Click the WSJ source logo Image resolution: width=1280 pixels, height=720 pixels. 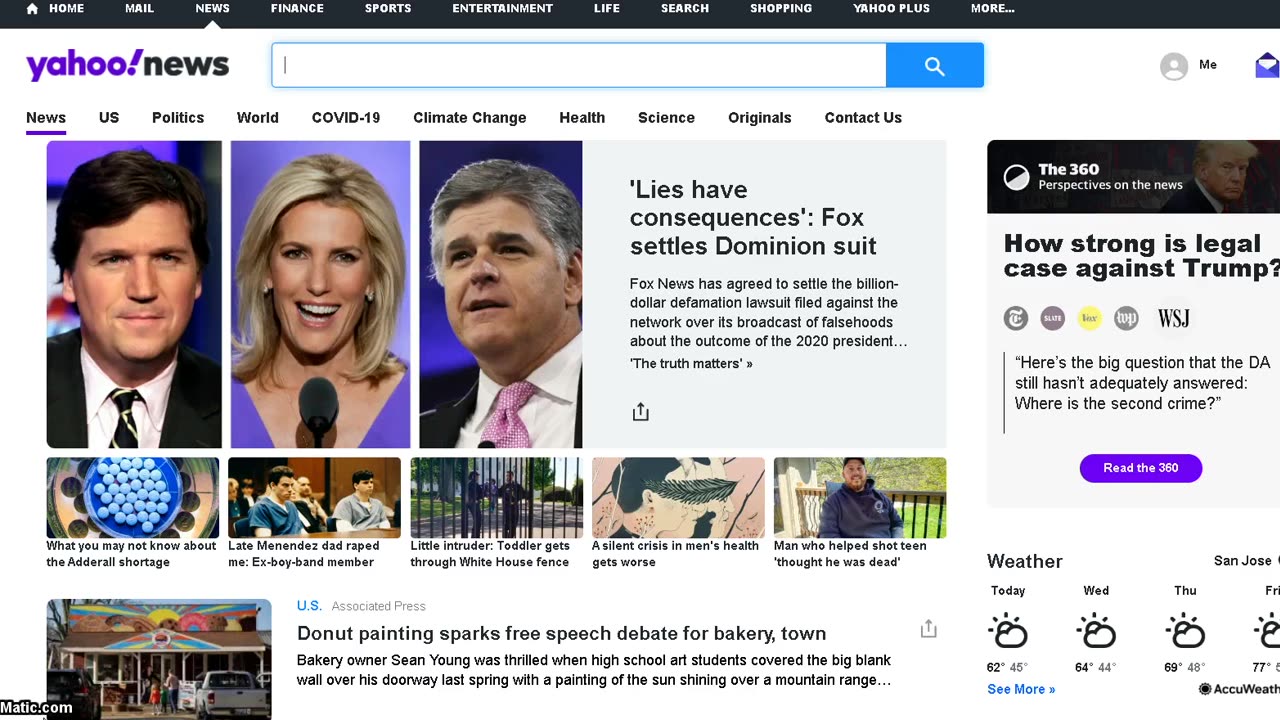[1173, 318]
